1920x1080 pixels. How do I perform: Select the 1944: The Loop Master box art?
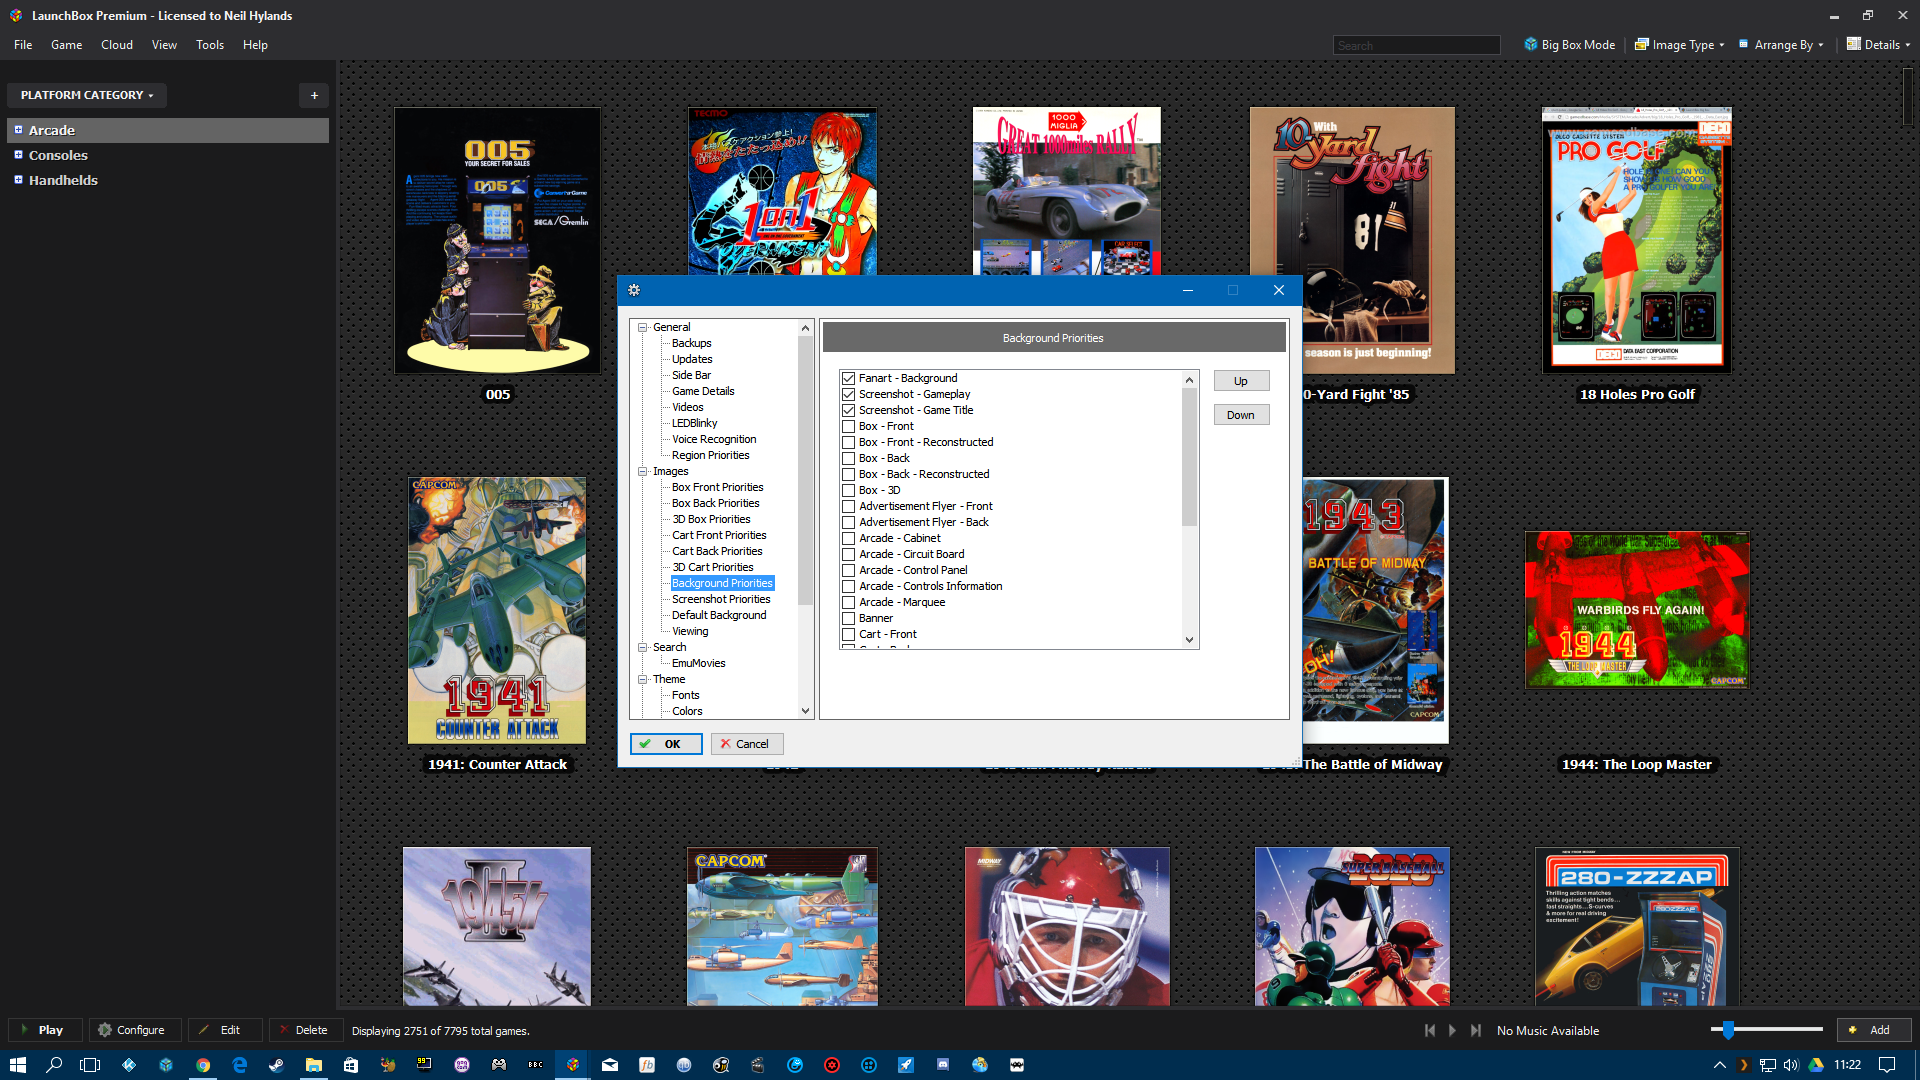tap(1637, 609)
